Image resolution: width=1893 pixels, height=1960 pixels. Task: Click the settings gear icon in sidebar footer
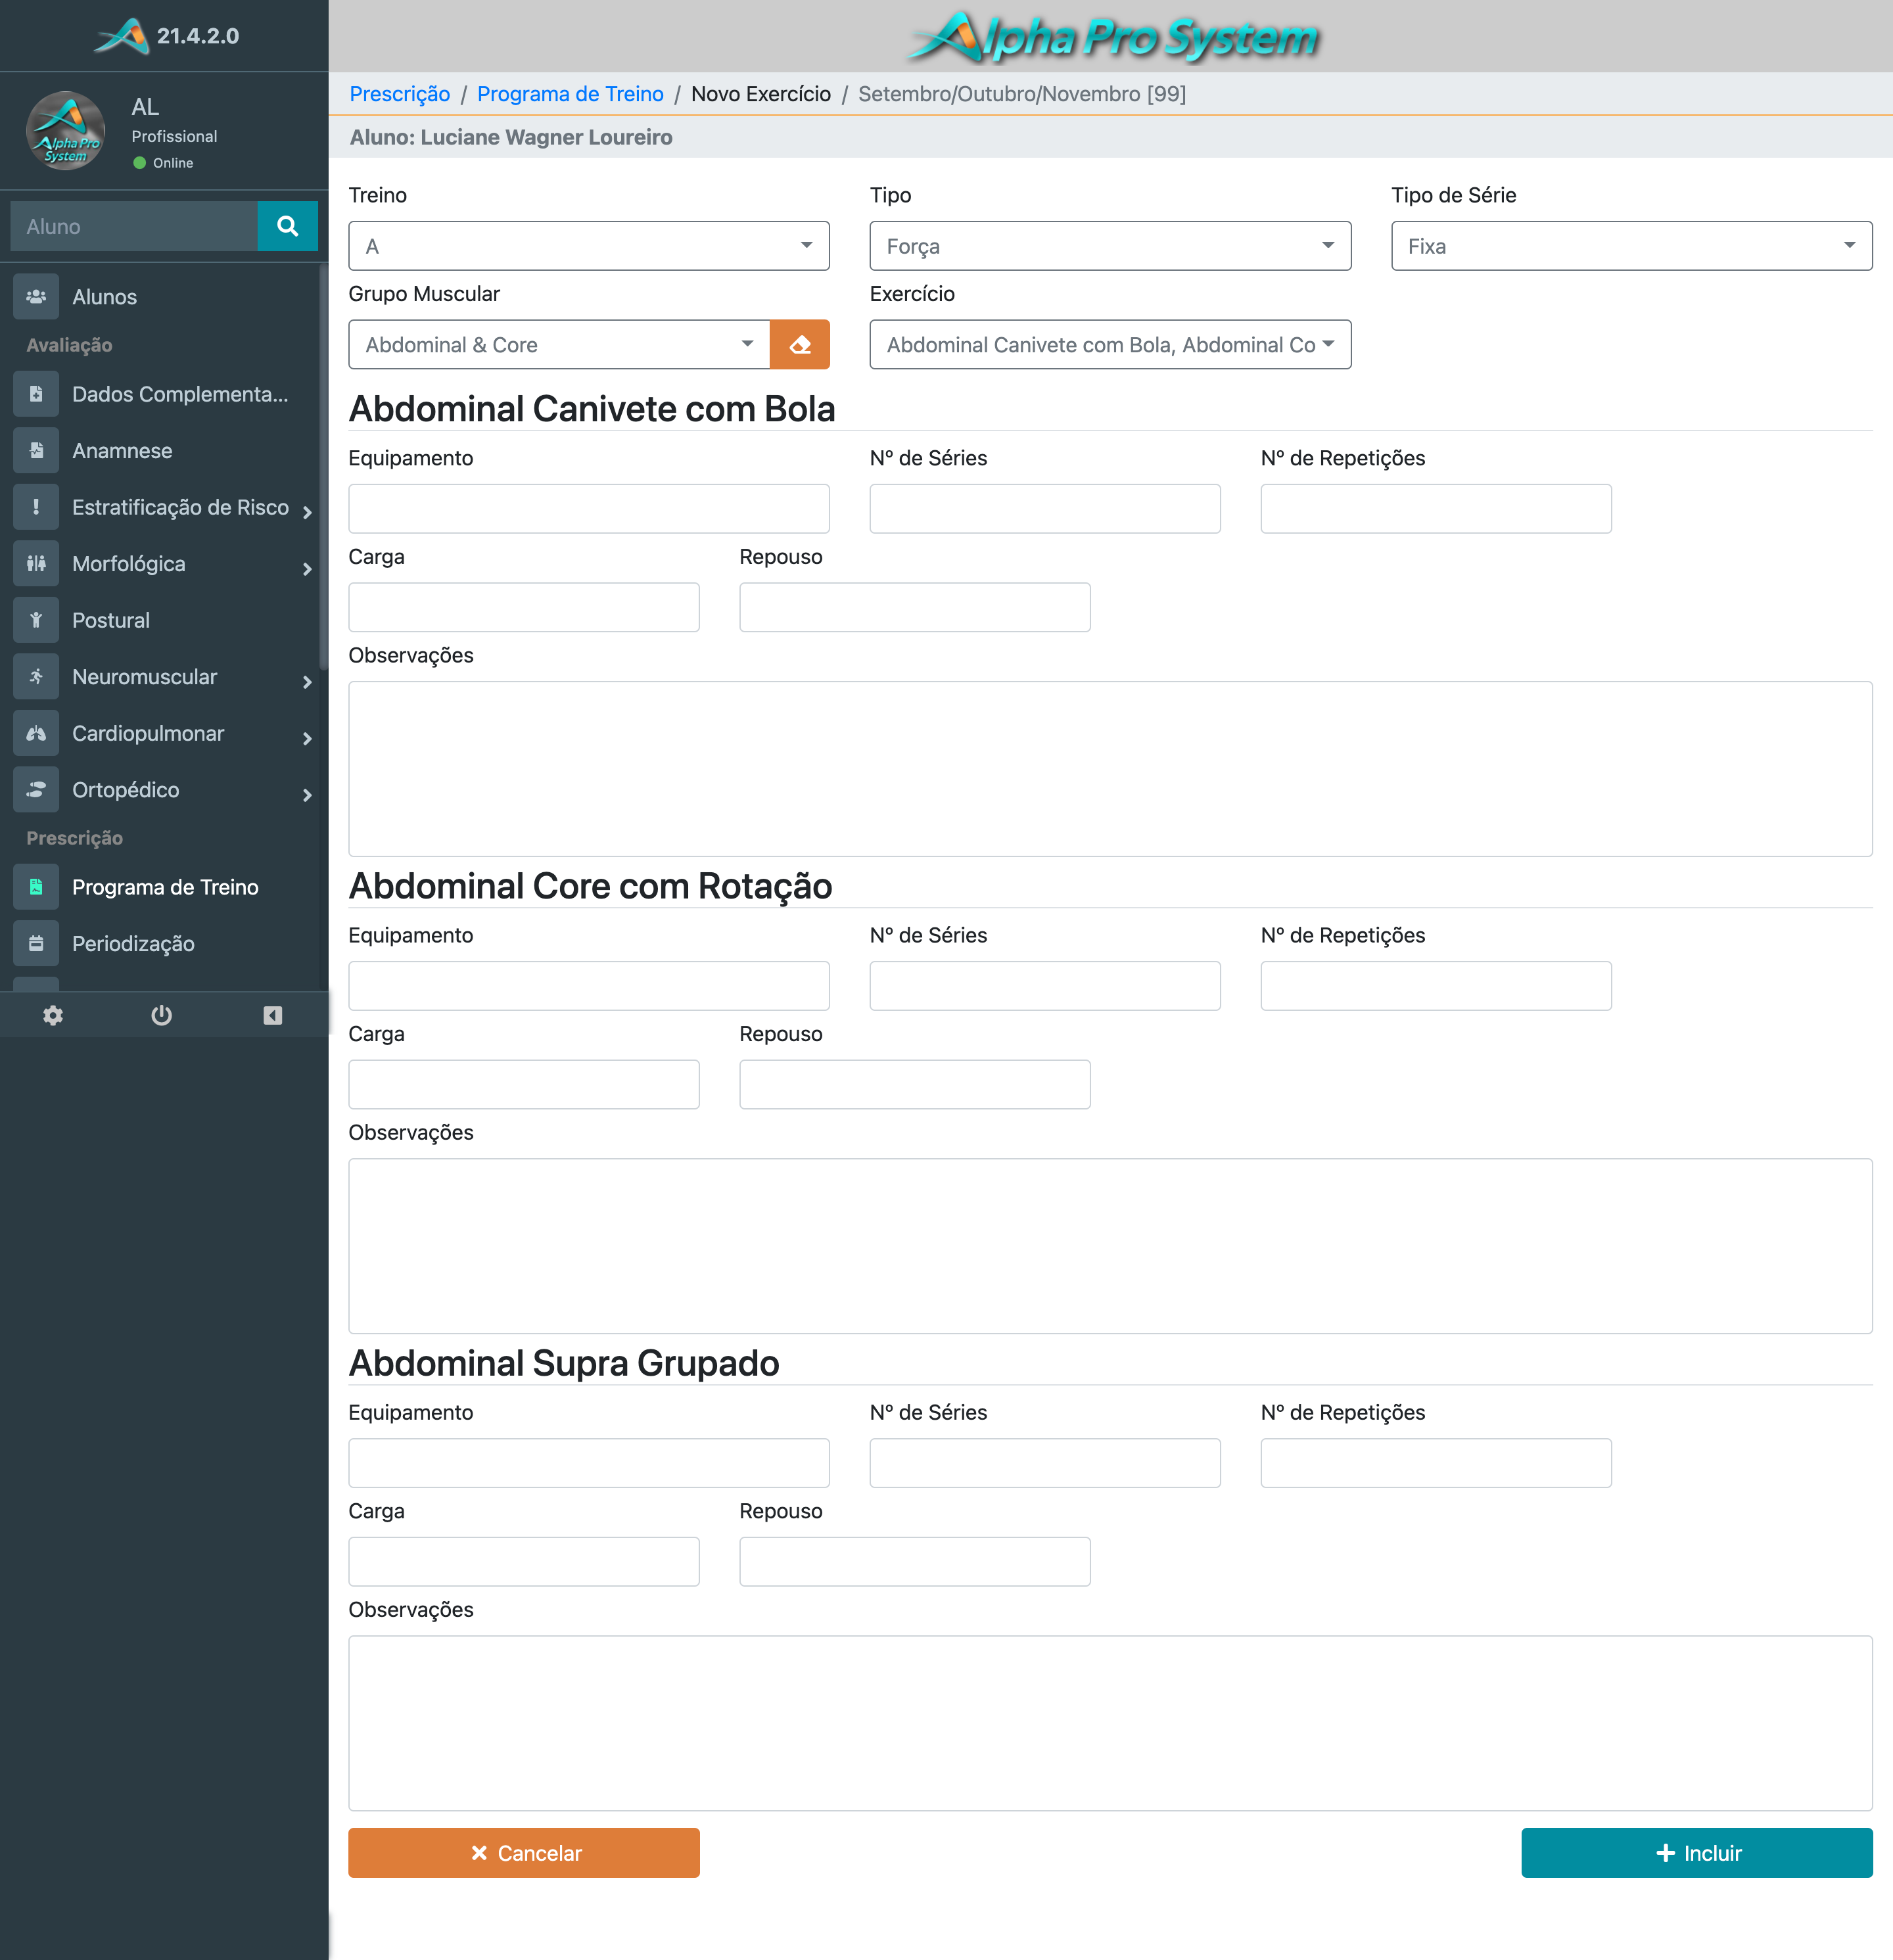(53, 1015)
